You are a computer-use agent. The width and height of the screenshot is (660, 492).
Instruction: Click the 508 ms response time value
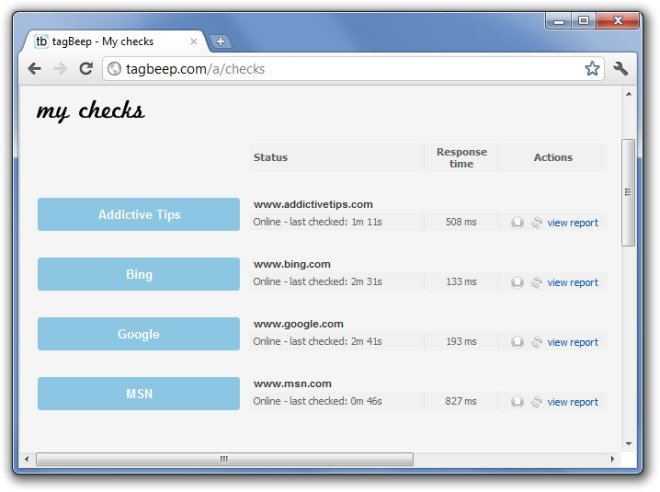pos(461,222)
